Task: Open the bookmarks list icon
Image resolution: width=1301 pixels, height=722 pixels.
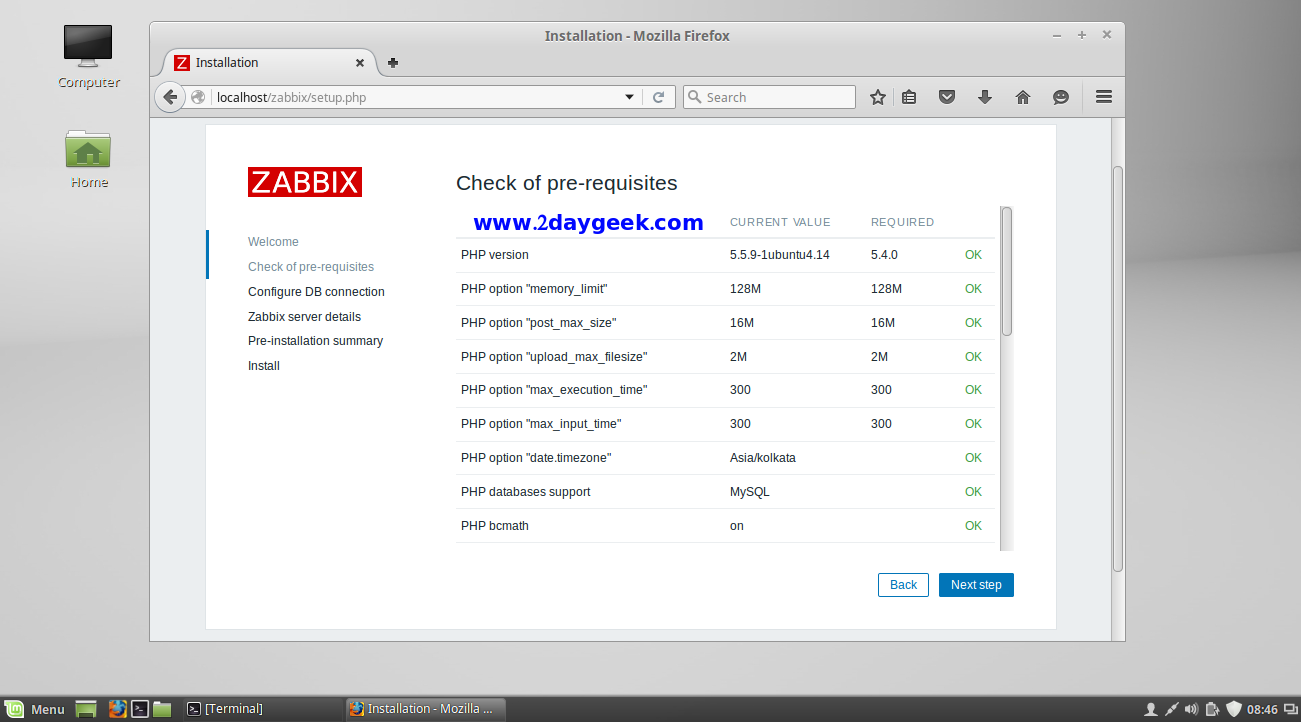Action: tap(909, 97)
